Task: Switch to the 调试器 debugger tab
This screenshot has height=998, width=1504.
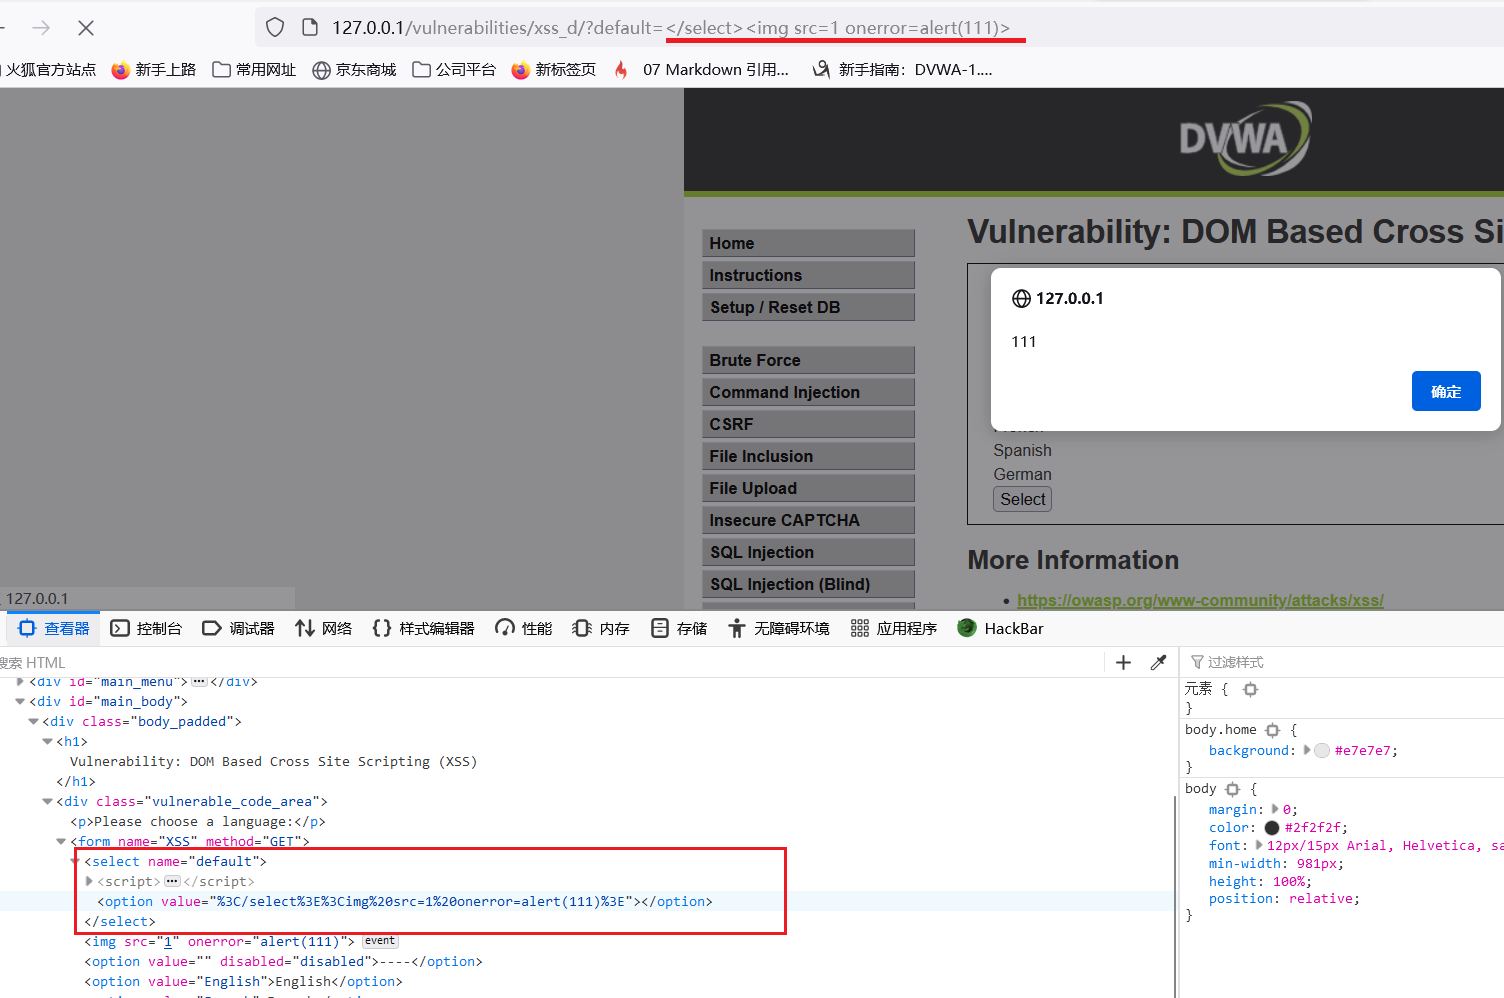Action: pyautogui.click(x=238, y=628)
